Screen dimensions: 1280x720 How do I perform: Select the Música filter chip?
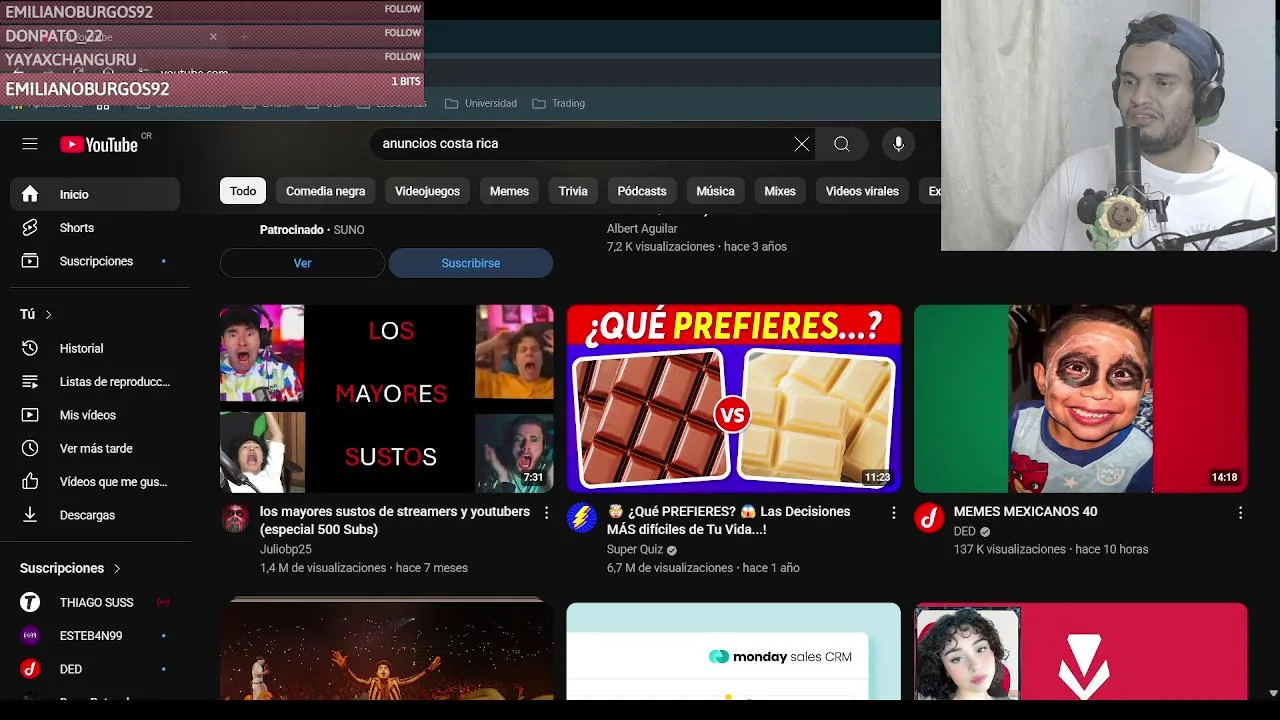tap(715, 191)
